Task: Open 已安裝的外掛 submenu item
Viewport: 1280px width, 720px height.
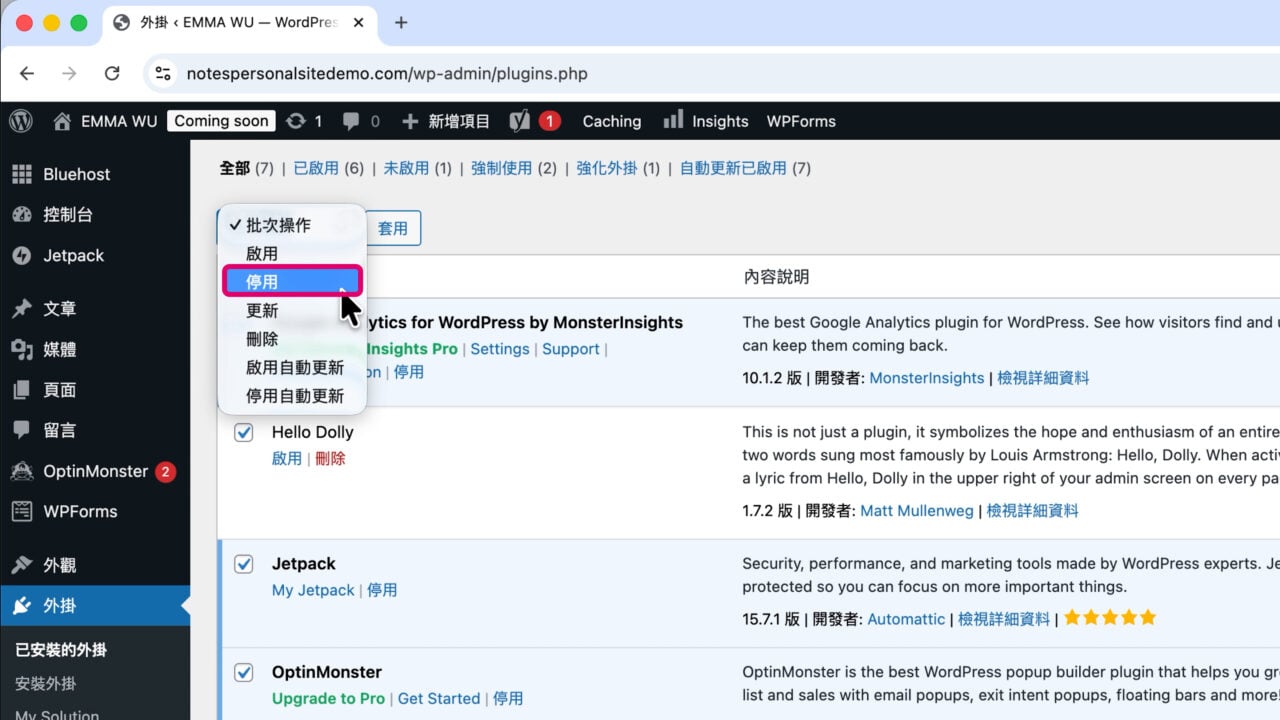Action: [x=61, y=650]
